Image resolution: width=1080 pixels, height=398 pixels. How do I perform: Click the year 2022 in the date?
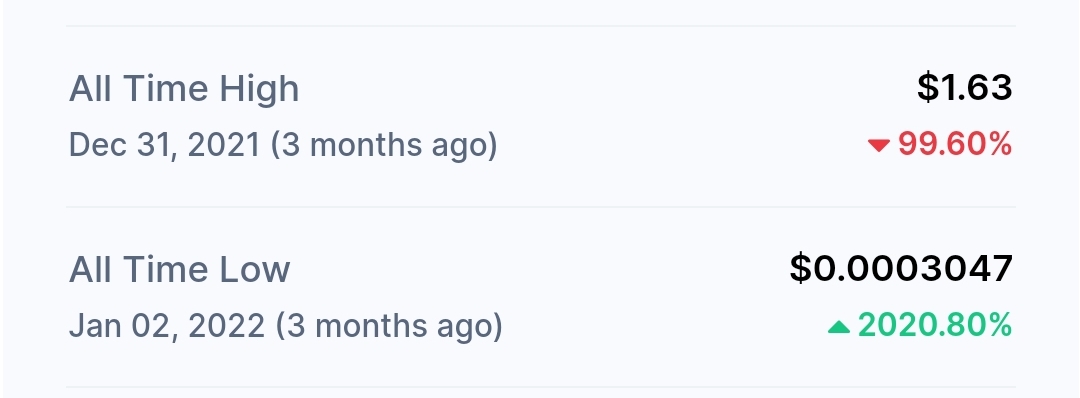(227, 326)
